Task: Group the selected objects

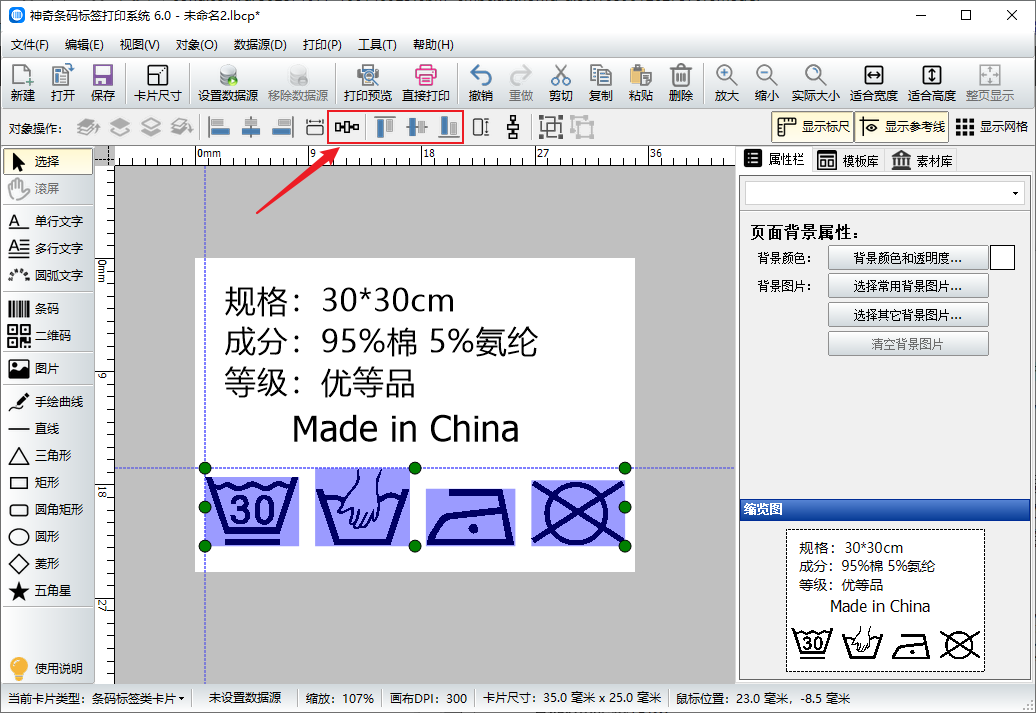Action: [550, 127]
